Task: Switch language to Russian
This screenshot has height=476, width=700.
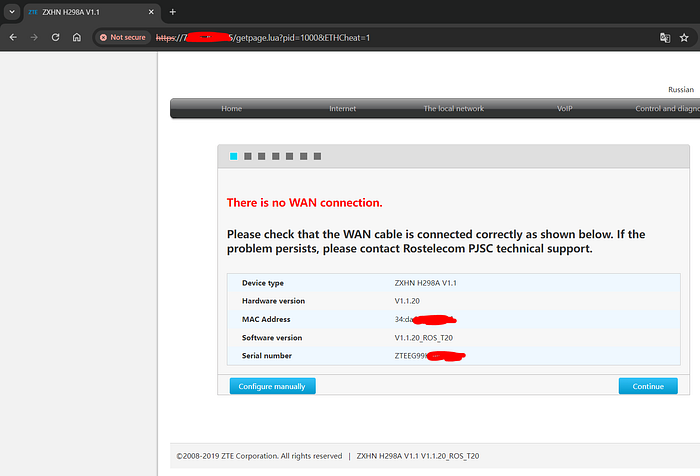Action: [x=681, y=89]
